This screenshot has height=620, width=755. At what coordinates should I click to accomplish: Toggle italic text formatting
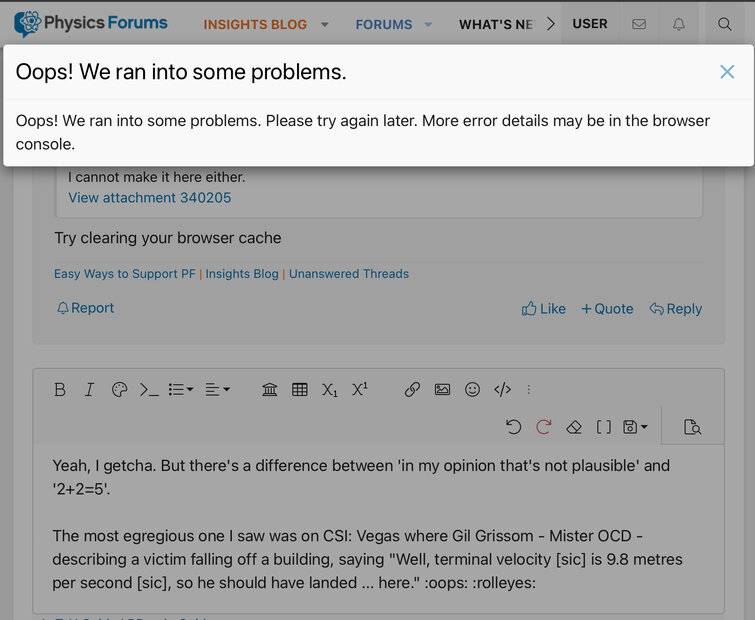tap(89, 390)
